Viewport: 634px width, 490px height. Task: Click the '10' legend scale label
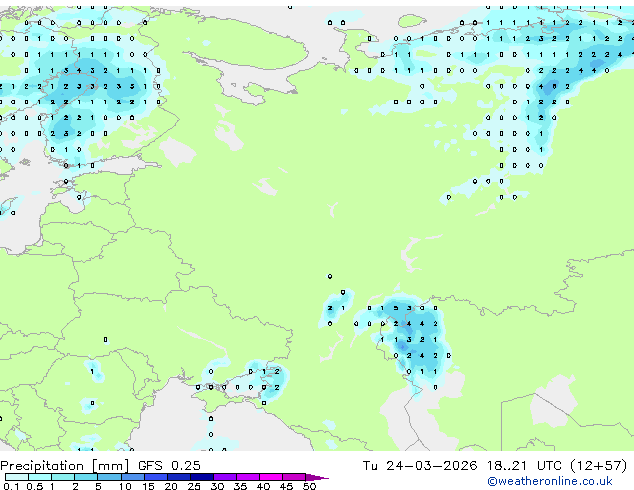(x=125, y=486)
